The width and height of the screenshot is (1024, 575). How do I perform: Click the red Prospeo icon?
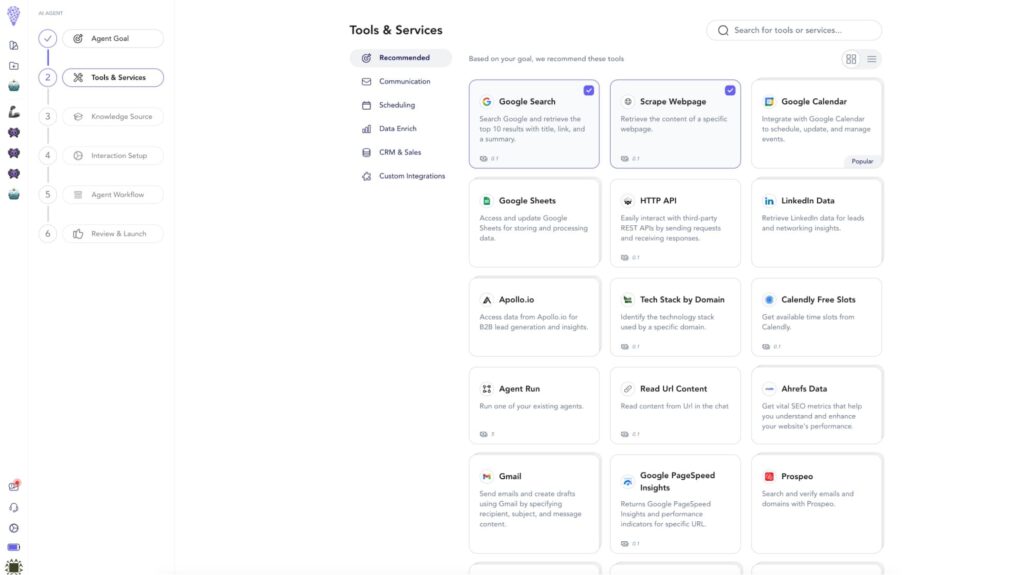(769, 477)
